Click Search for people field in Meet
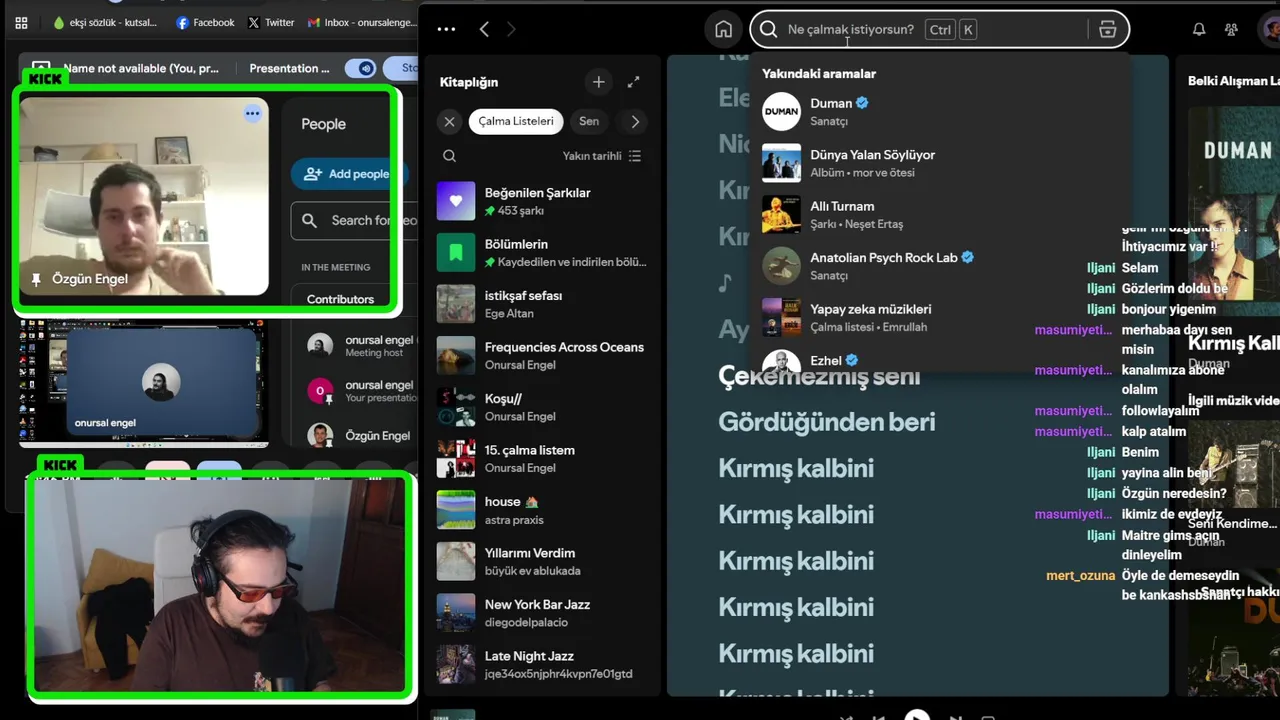Viewport: 1280px width, 720px height. click(355, 221)
